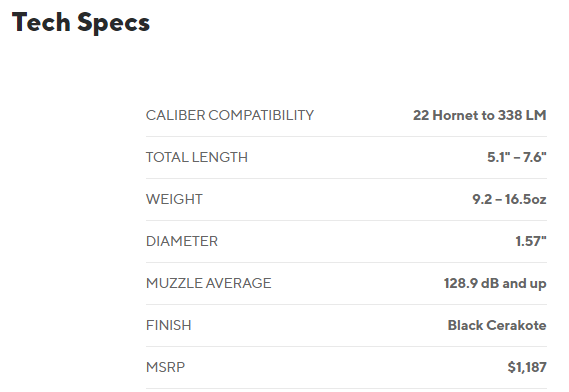Screen dimensions: 569x392
Task: Select the FINISH label
Action: click(168, 325)
